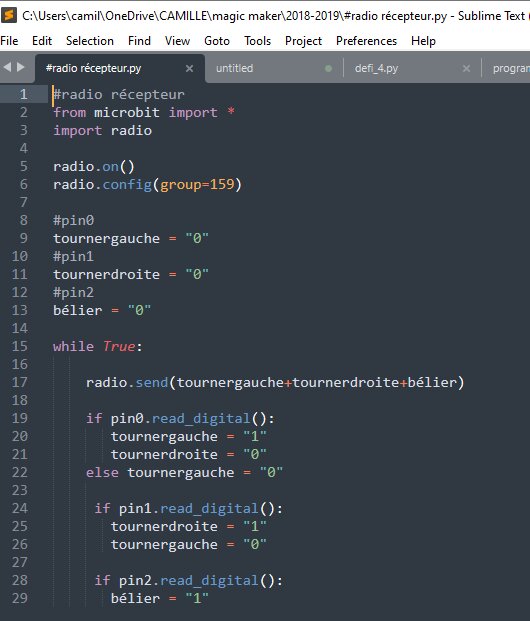Click 'if pin1.read_digital():' line
The height and width of the screenshot is (621, 530).
(189, 509)
